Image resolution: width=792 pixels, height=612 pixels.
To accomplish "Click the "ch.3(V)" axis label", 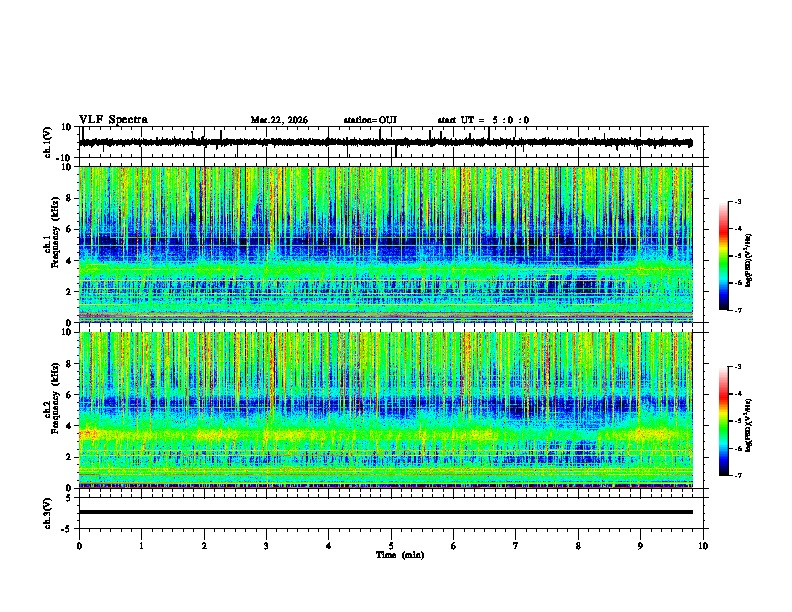I will pos(48,513).
